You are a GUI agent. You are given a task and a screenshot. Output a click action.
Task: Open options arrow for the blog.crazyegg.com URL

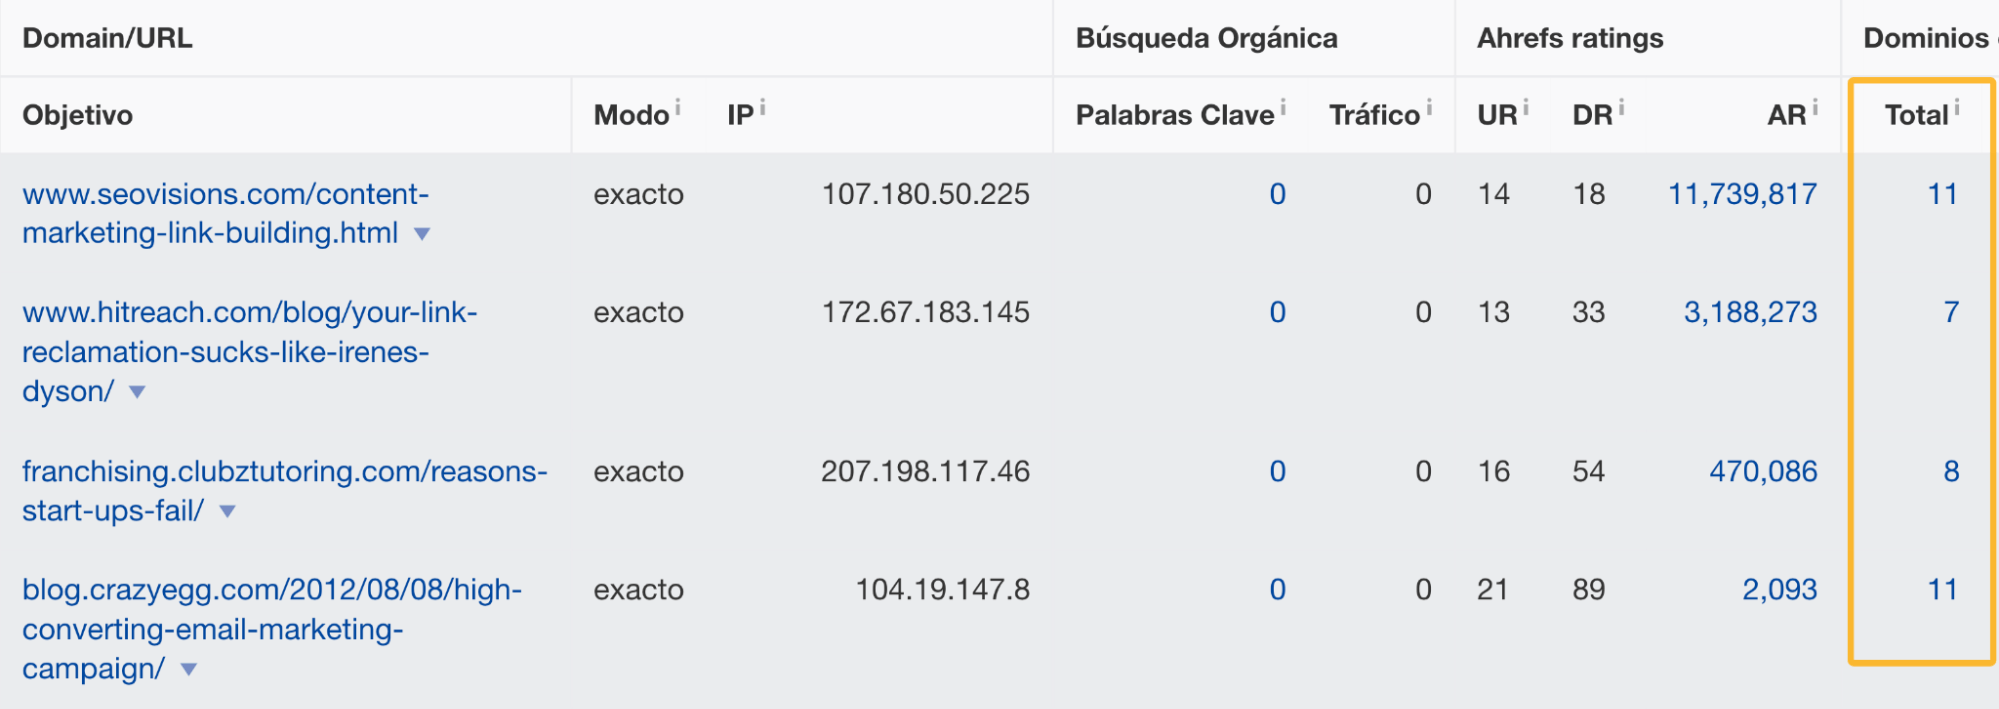click(186, 670)
